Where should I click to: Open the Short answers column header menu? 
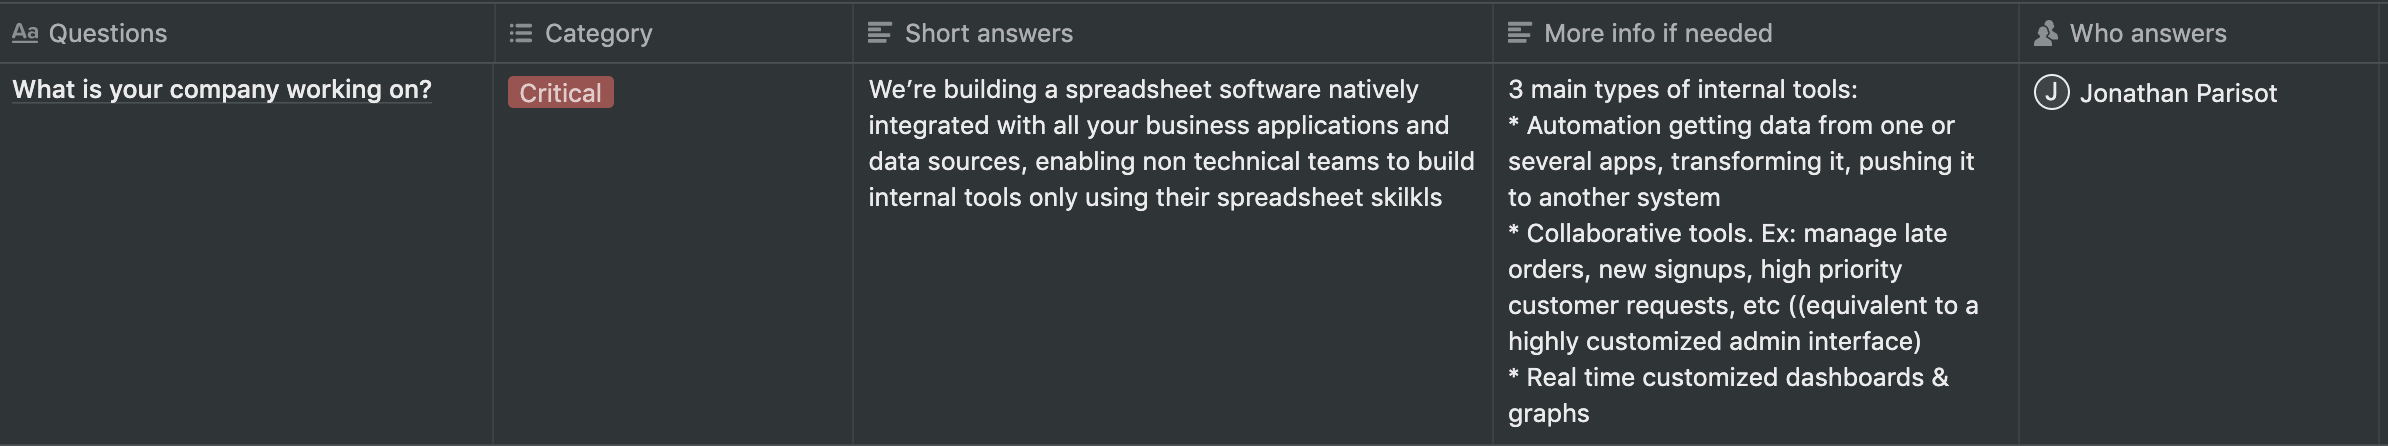tap(1172, 33)
